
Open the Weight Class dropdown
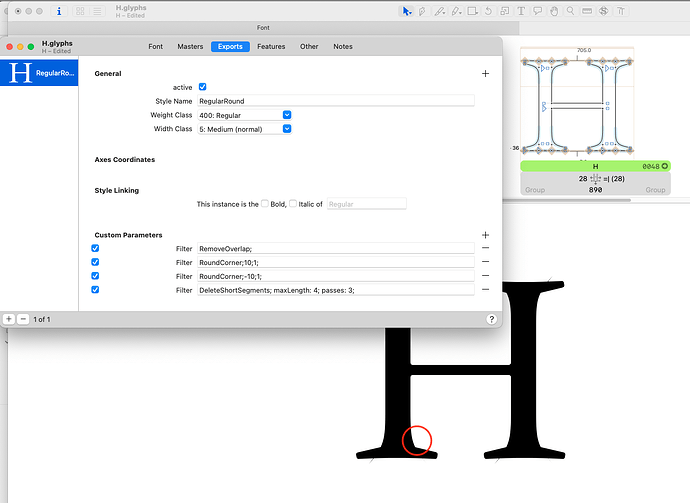coord(287,115)
